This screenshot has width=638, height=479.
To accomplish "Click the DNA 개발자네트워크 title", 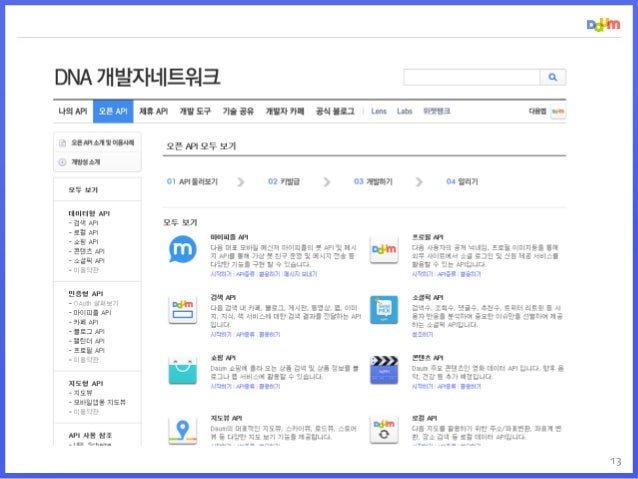I will click(x=138, y=77).
